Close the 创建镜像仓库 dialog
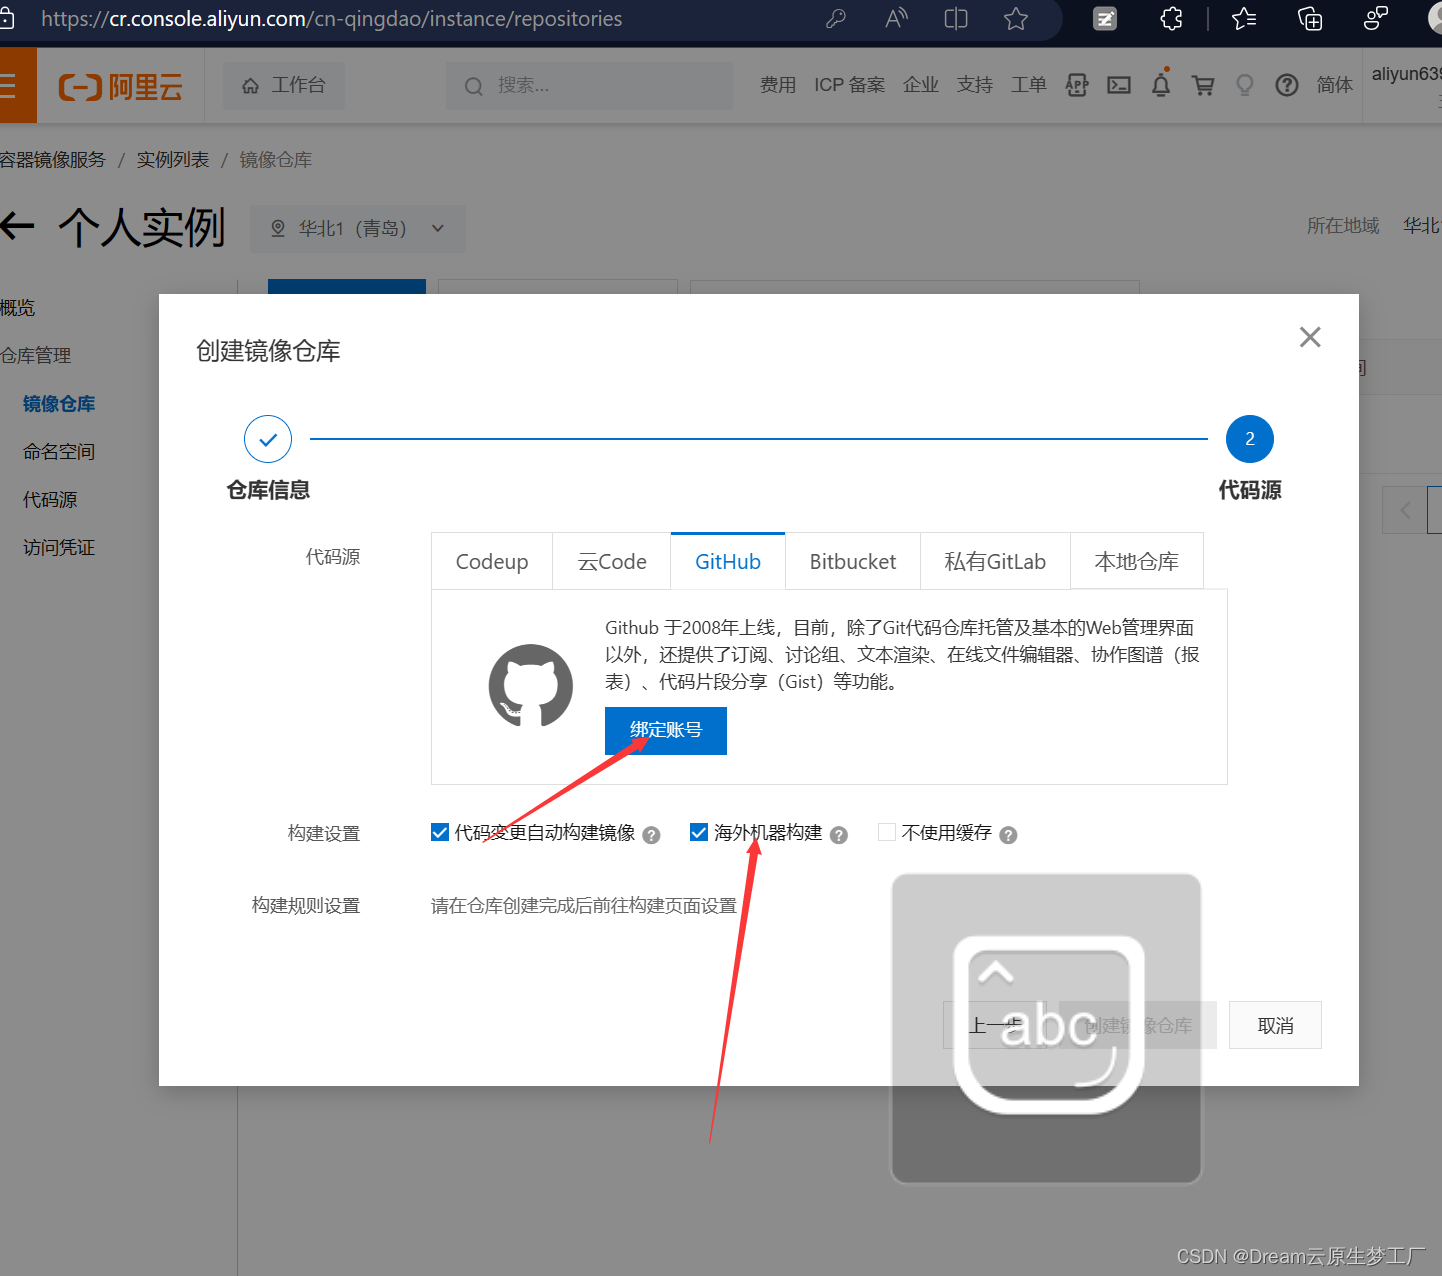 [1310, 337]
